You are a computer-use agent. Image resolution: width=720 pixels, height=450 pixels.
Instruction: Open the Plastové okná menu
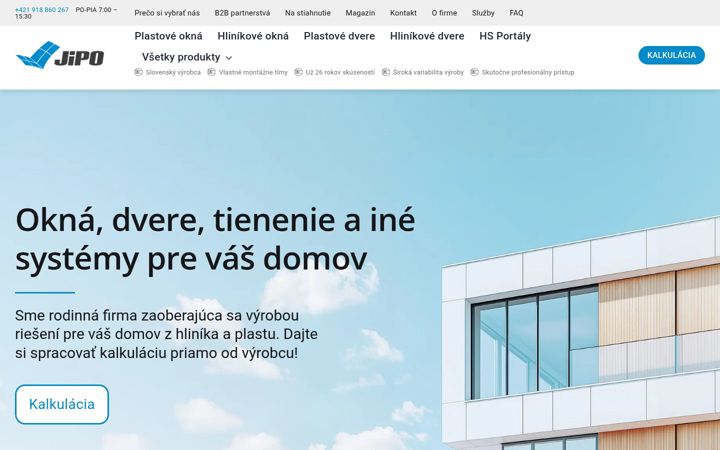click(x=169, y=36)
